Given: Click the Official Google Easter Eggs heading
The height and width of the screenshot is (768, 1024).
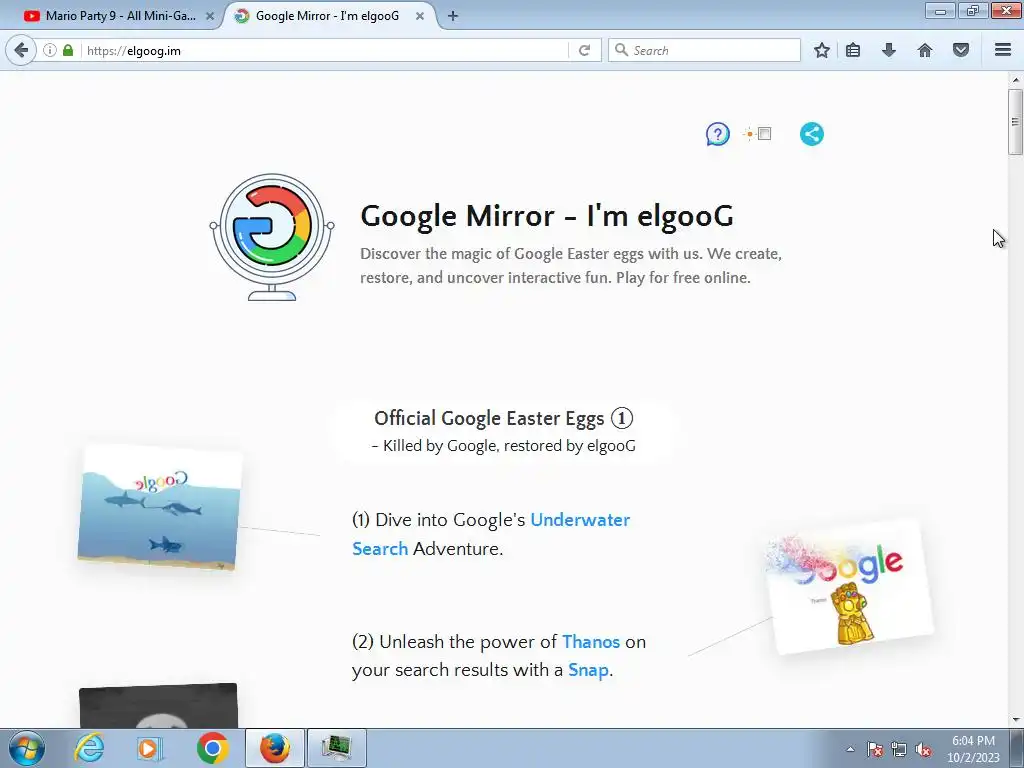Looking at the screenshot, I should [504, 418].
